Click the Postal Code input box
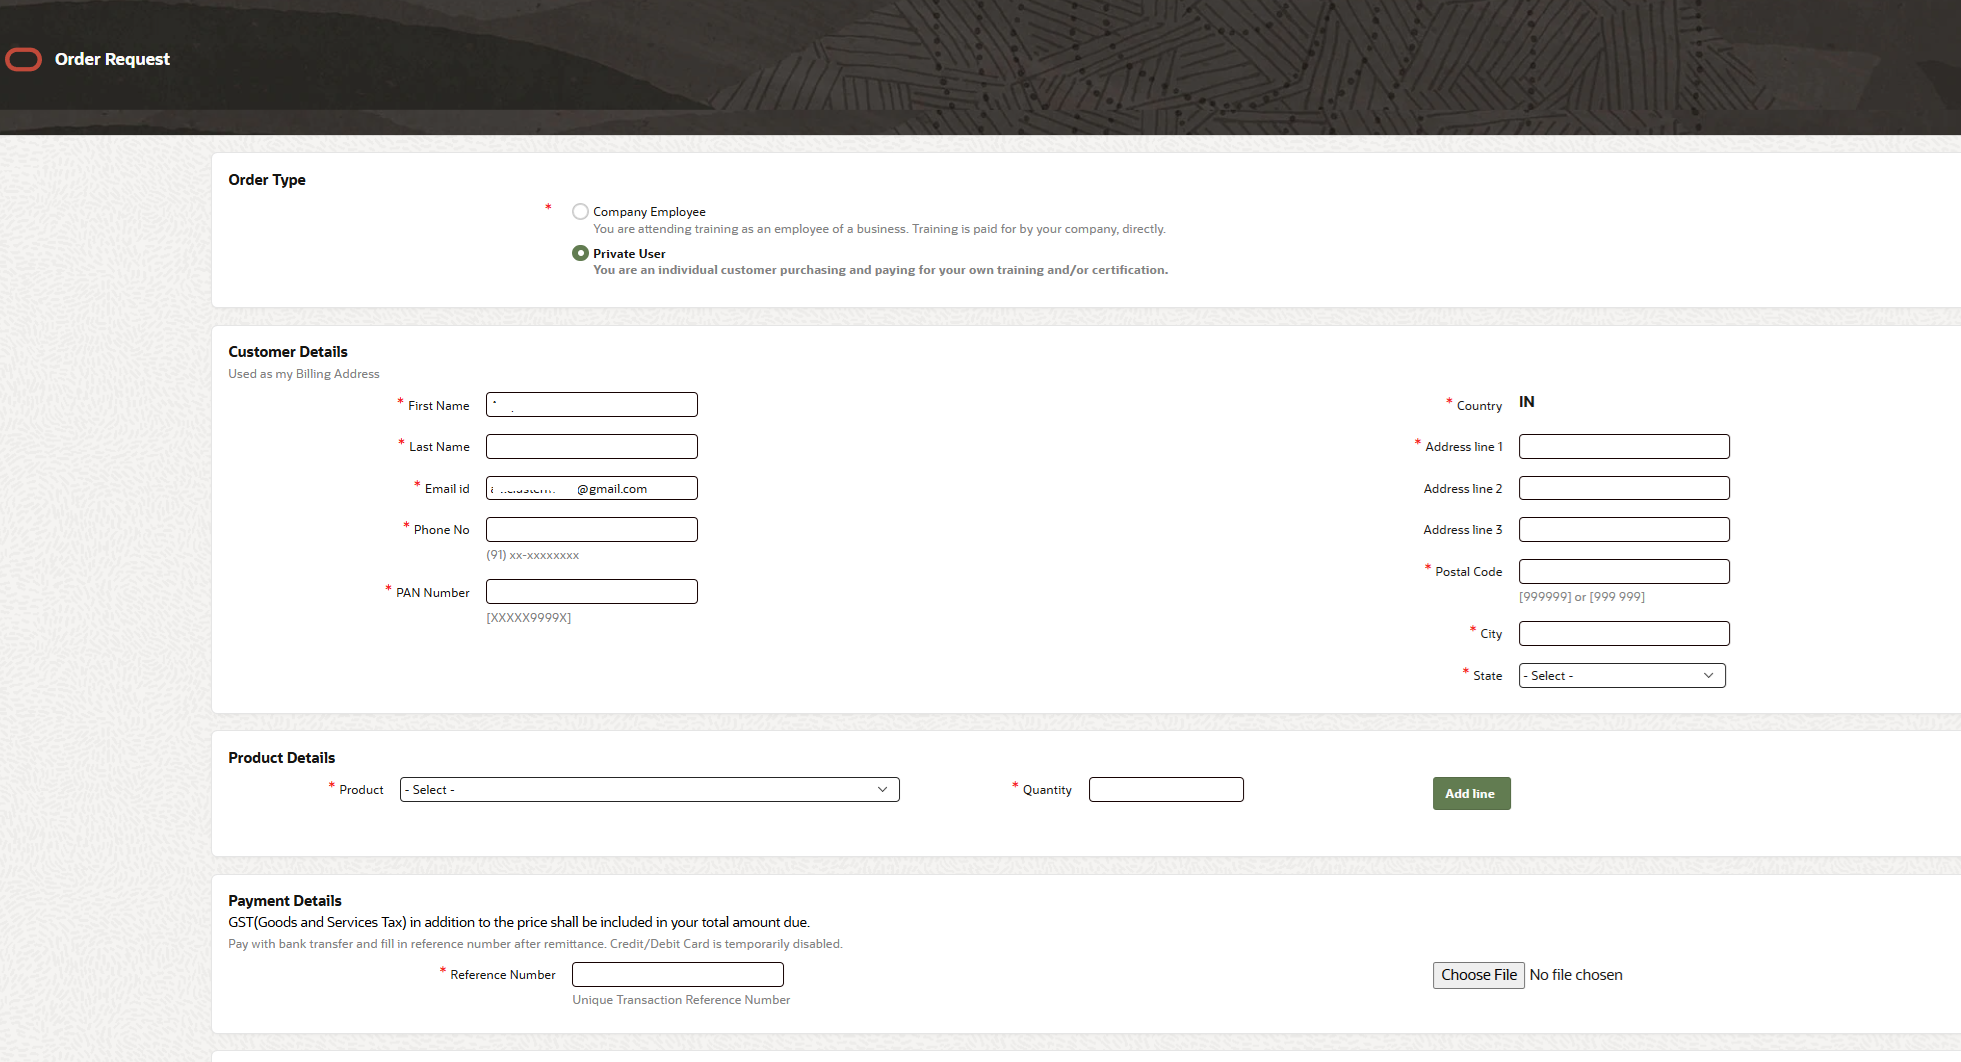This screenshot has height=1062, width=1961. pyautogui.click(x=1623, y=571)
